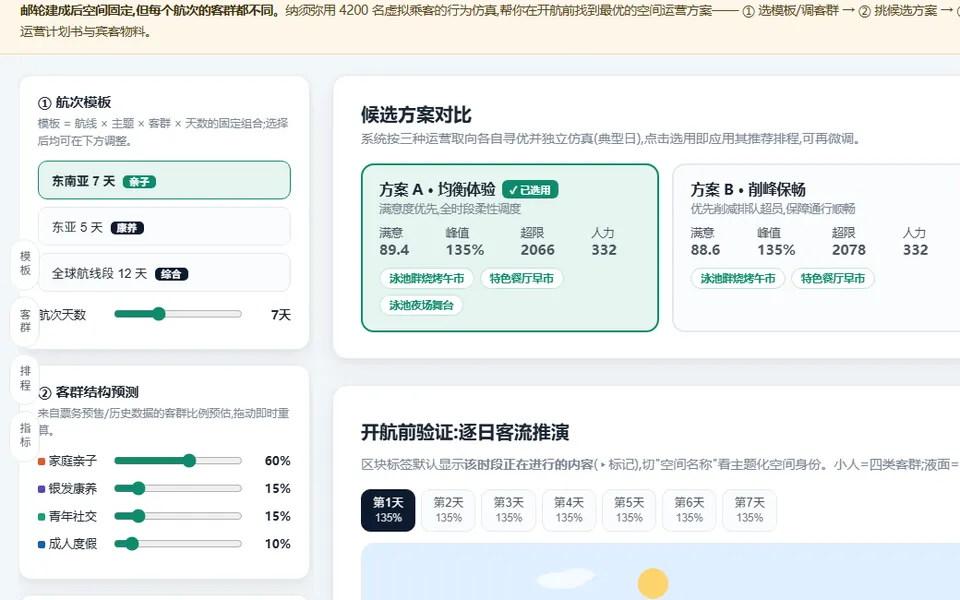Click the 亲子 tag badge
This screenshot has height=600, width=960.
pos(140,182)
